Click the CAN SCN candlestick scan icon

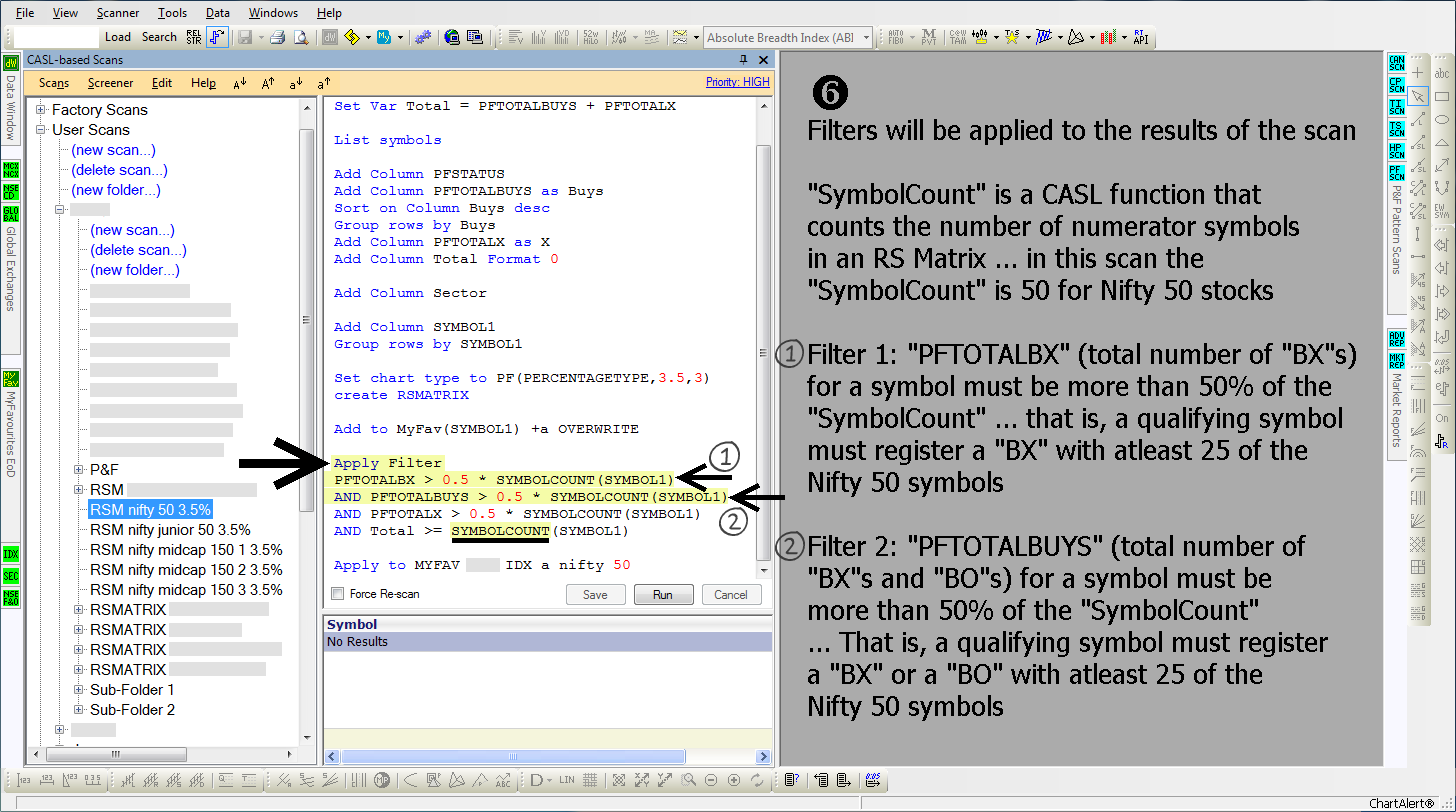(x=1397, y=64)
